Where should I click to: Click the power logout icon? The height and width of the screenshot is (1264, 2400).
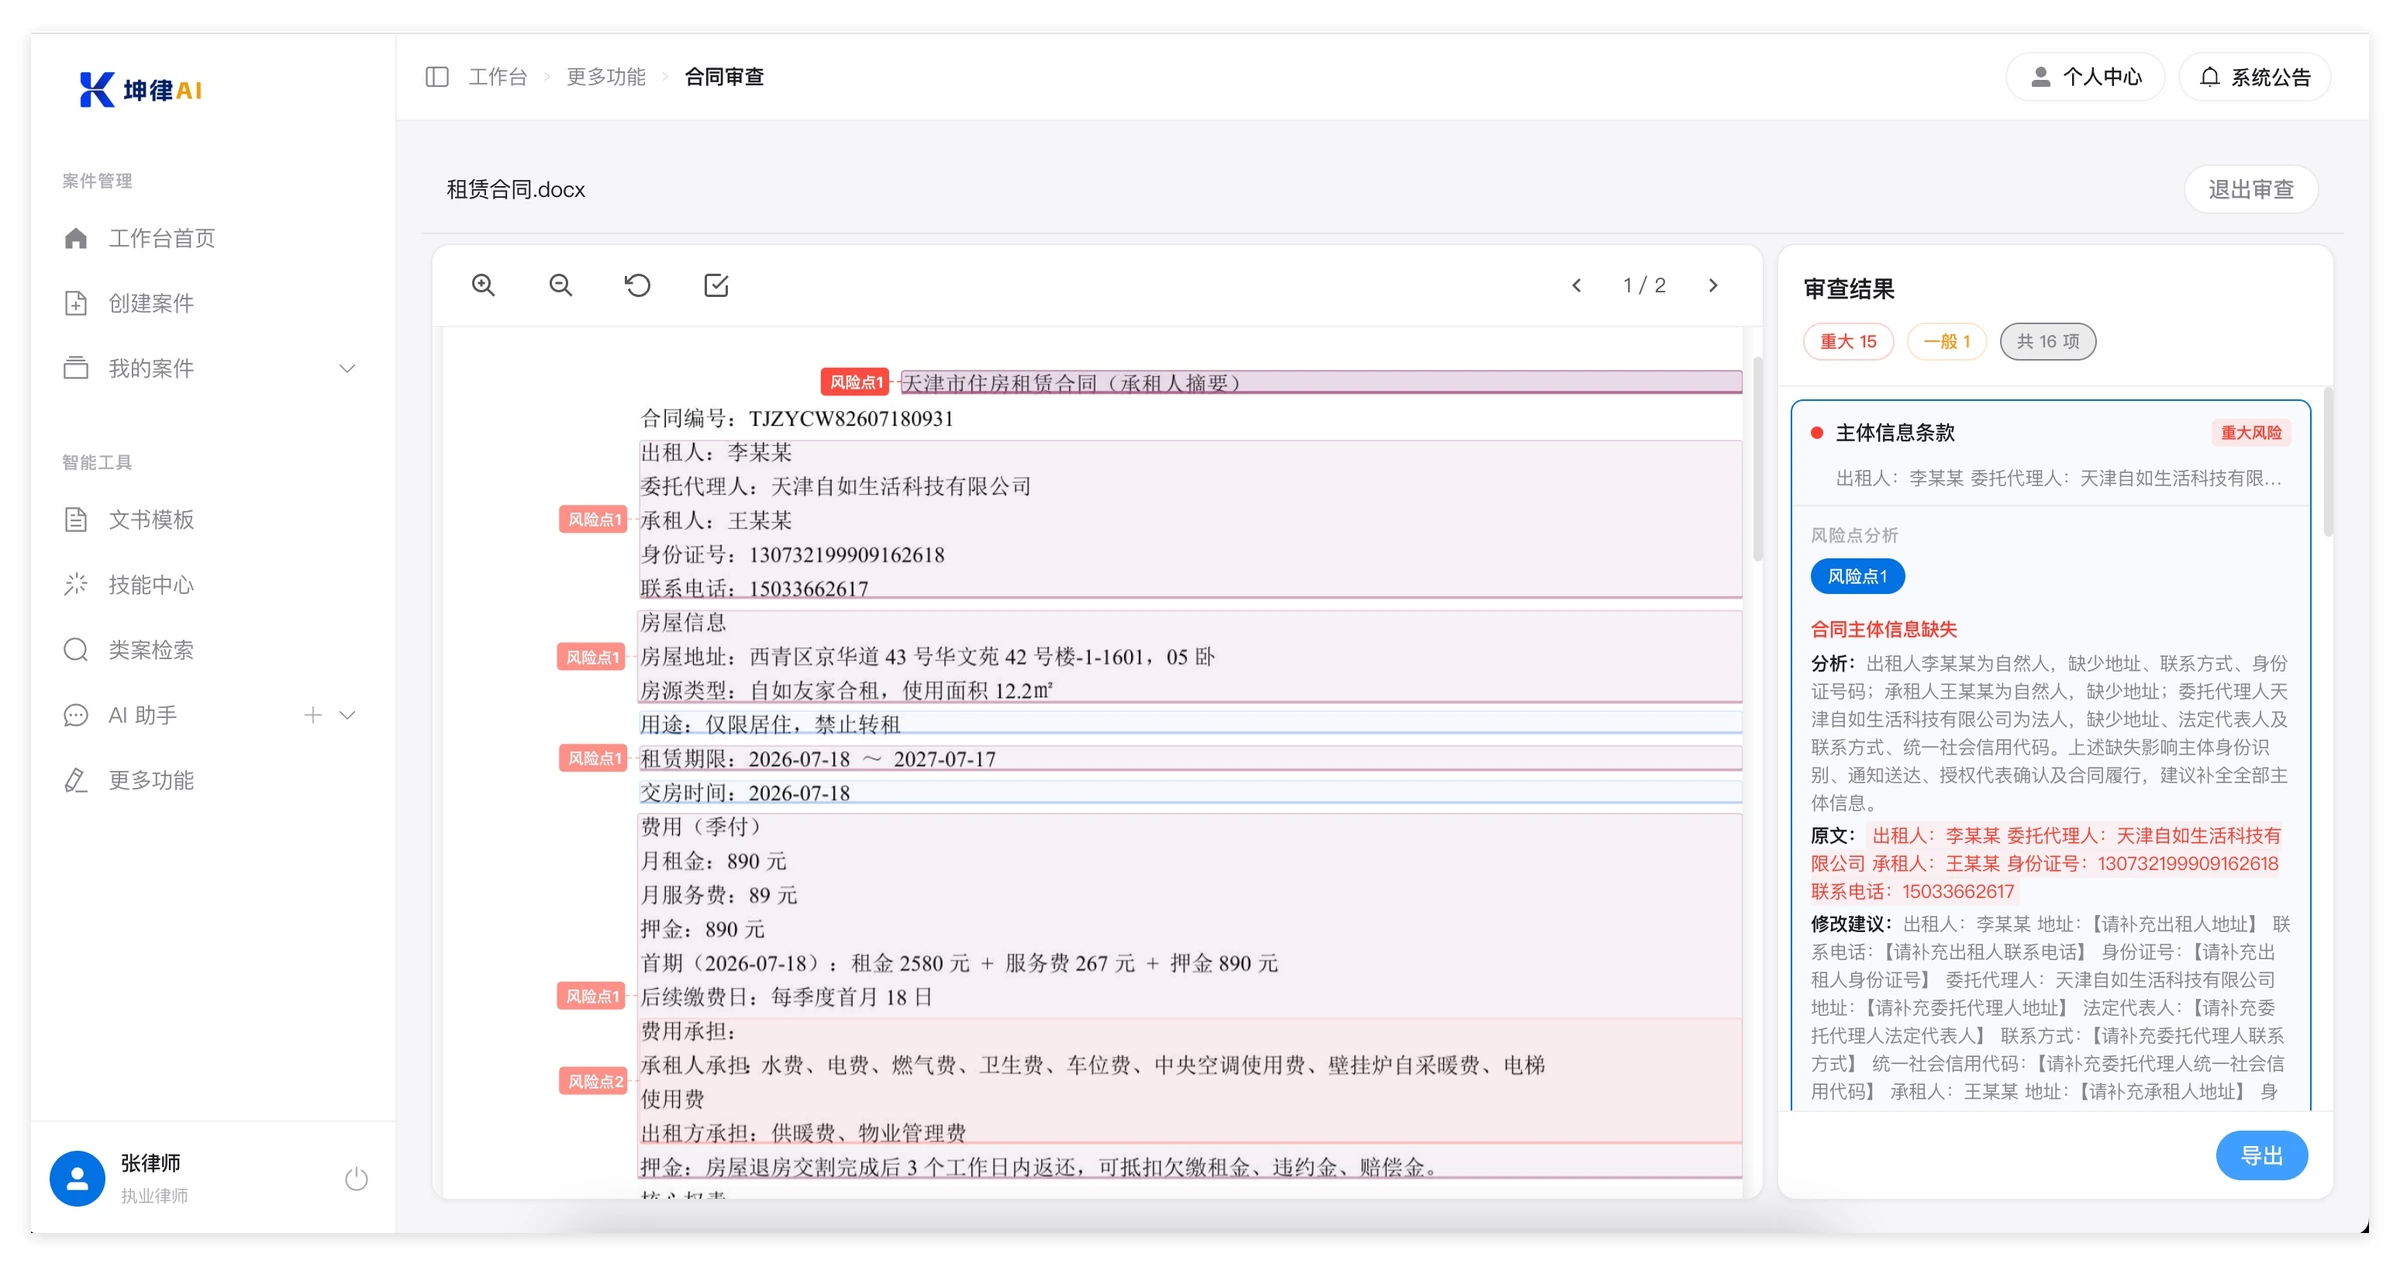[356, 1179]
